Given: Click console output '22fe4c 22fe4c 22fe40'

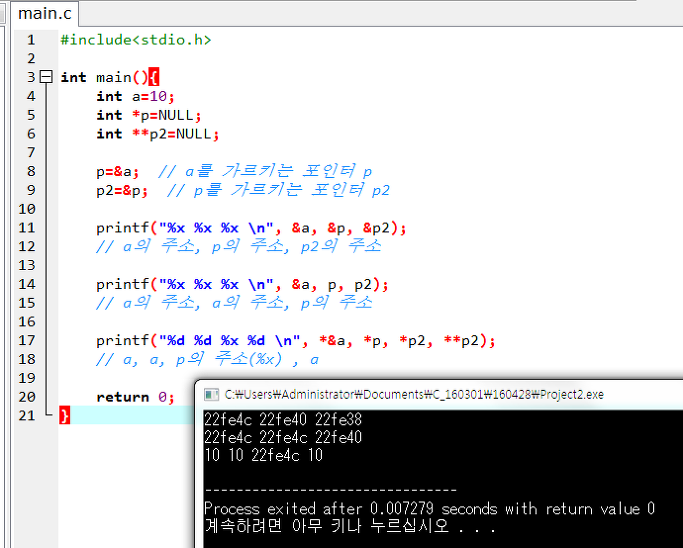Looking at the screenshot, I should pyautogui.click(x=283, y=437).
